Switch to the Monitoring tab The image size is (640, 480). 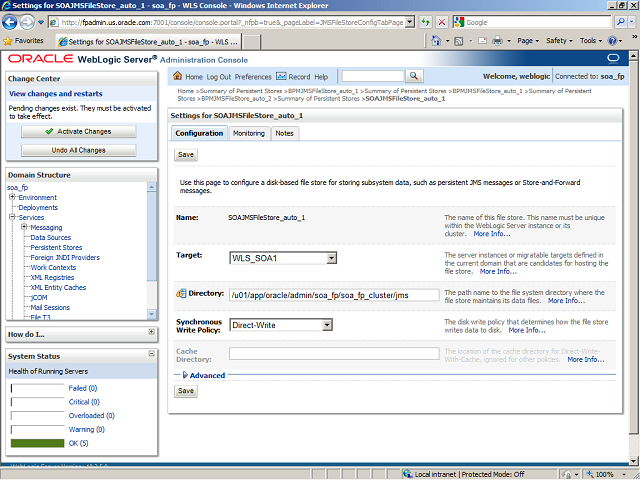pyautogui.click(x=249, y=133)
